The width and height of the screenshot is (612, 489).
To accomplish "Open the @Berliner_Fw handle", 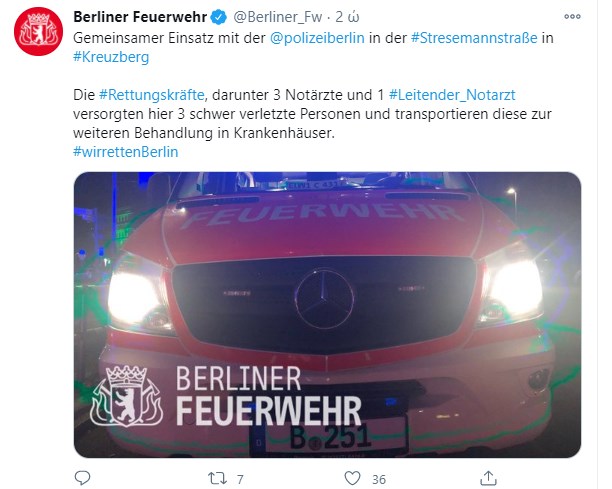I will (278, 17).
